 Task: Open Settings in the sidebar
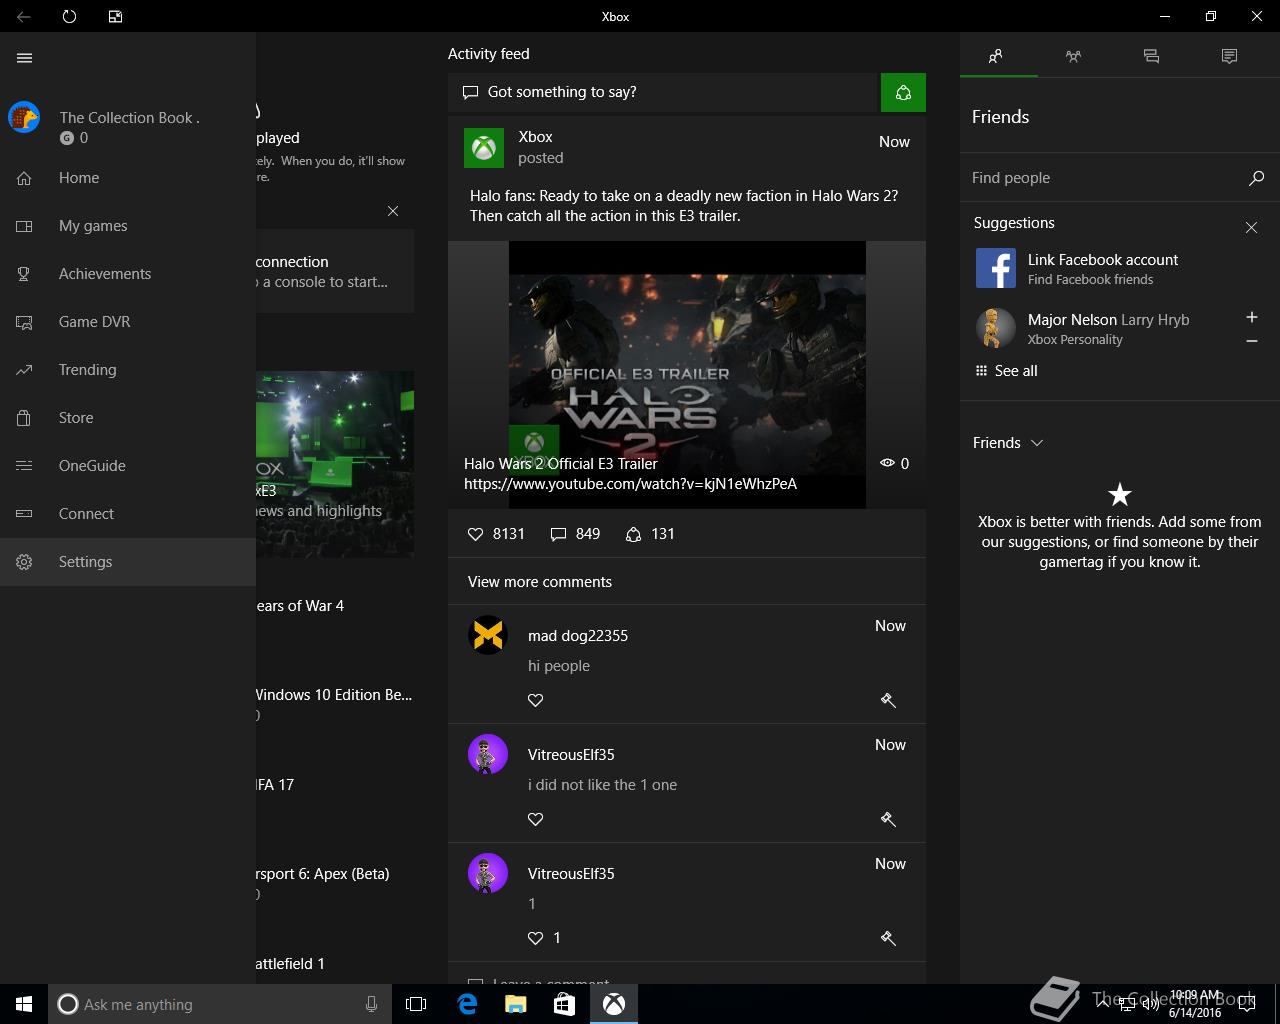click(x=128, y=562)
